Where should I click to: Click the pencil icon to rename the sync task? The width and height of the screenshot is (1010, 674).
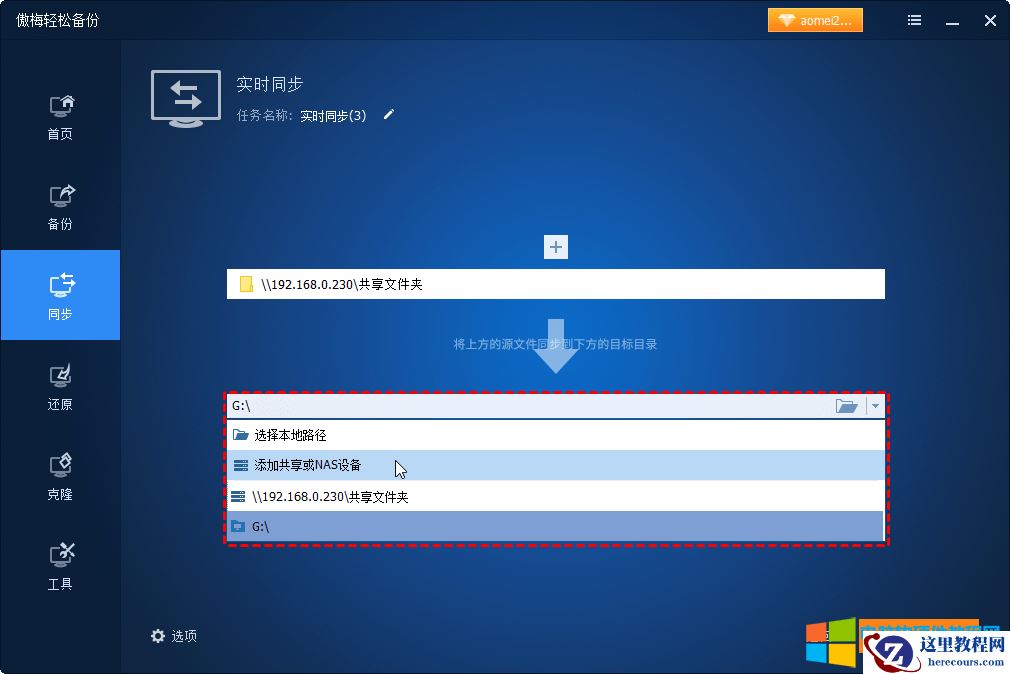388,115
